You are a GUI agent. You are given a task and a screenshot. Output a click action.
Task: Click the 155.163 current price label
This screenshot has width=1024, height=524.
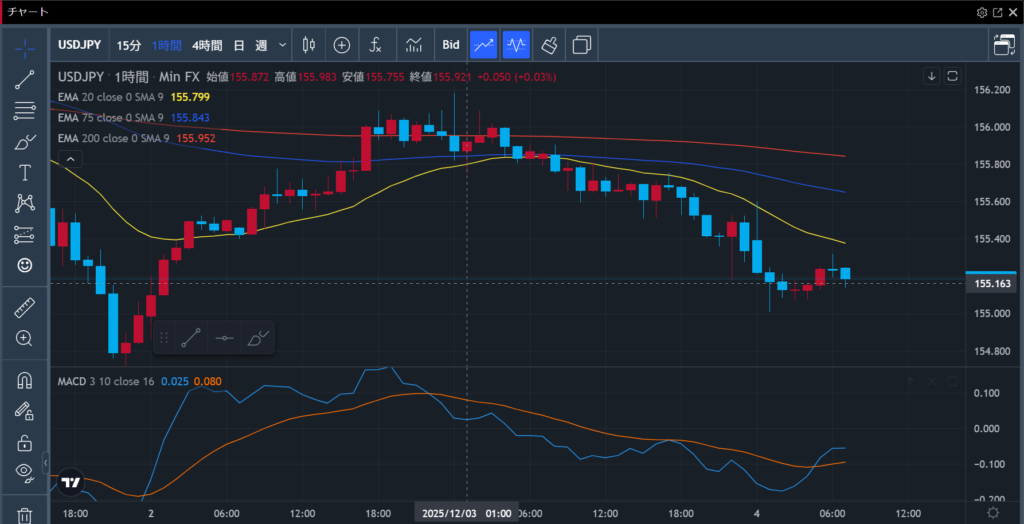(990, 284)
